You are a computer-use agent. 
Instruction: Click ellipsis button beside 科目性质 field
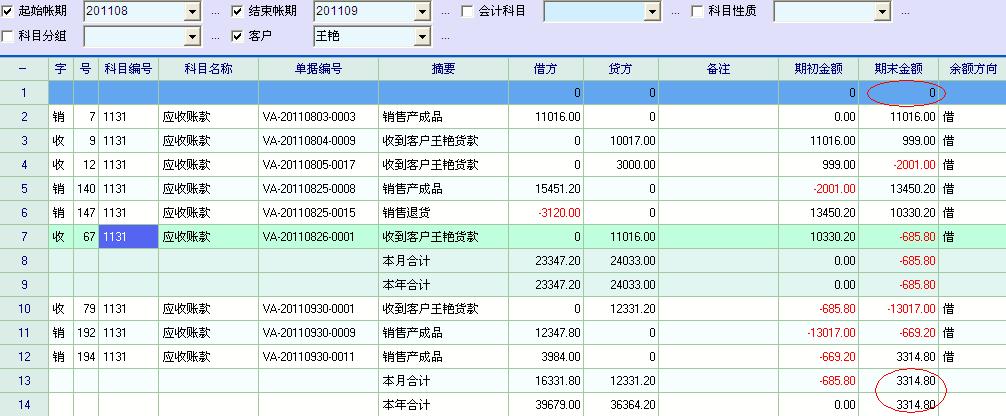coord(905,13)
